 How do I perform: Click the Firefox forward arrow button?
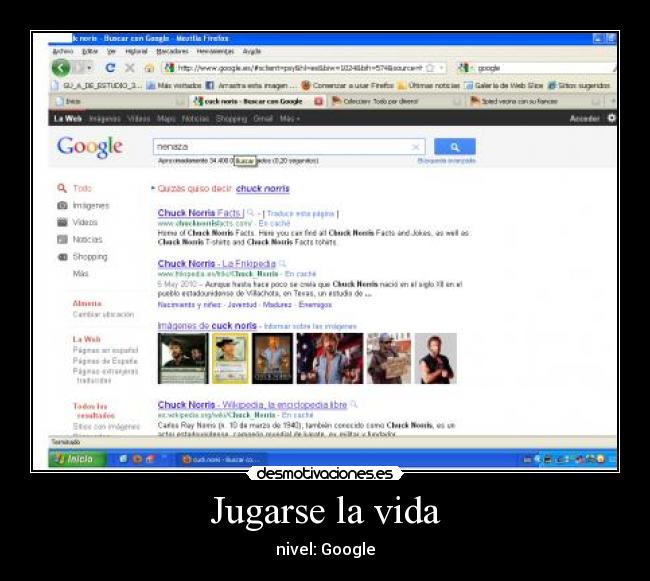78,68
